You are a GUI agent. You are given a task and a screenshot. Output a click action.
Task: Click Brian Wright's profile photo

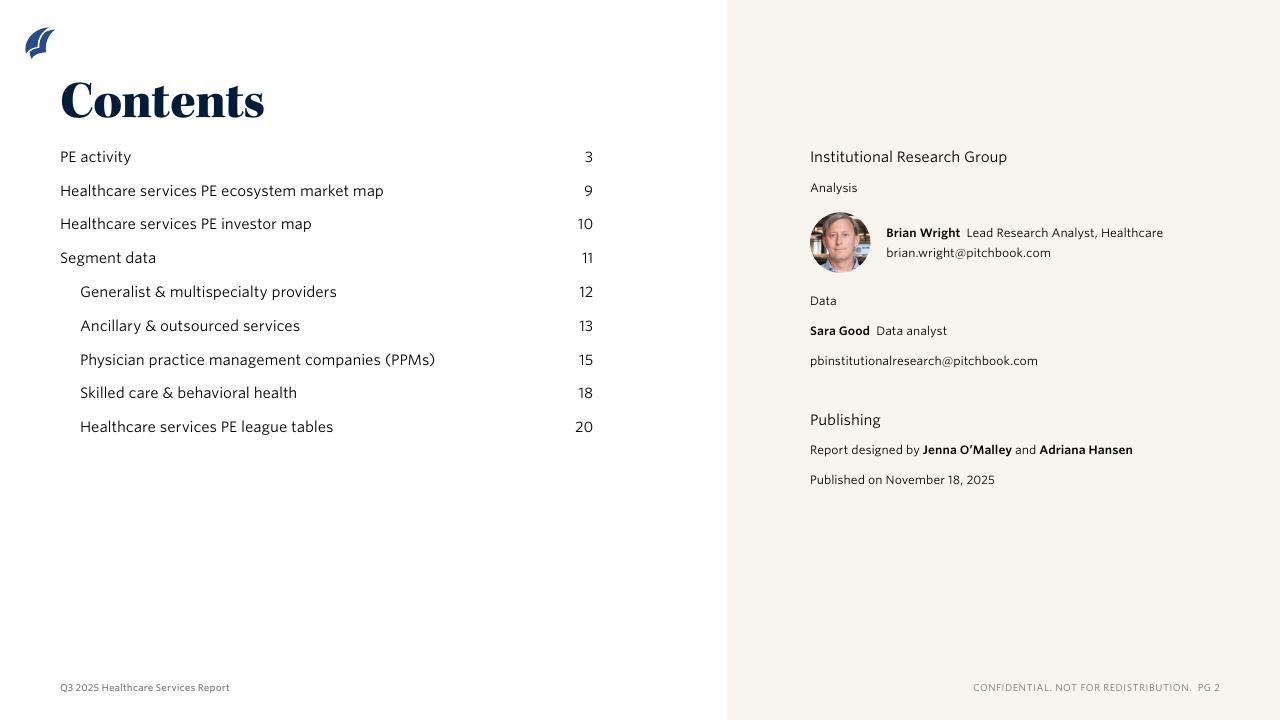[x=840, y=242]
